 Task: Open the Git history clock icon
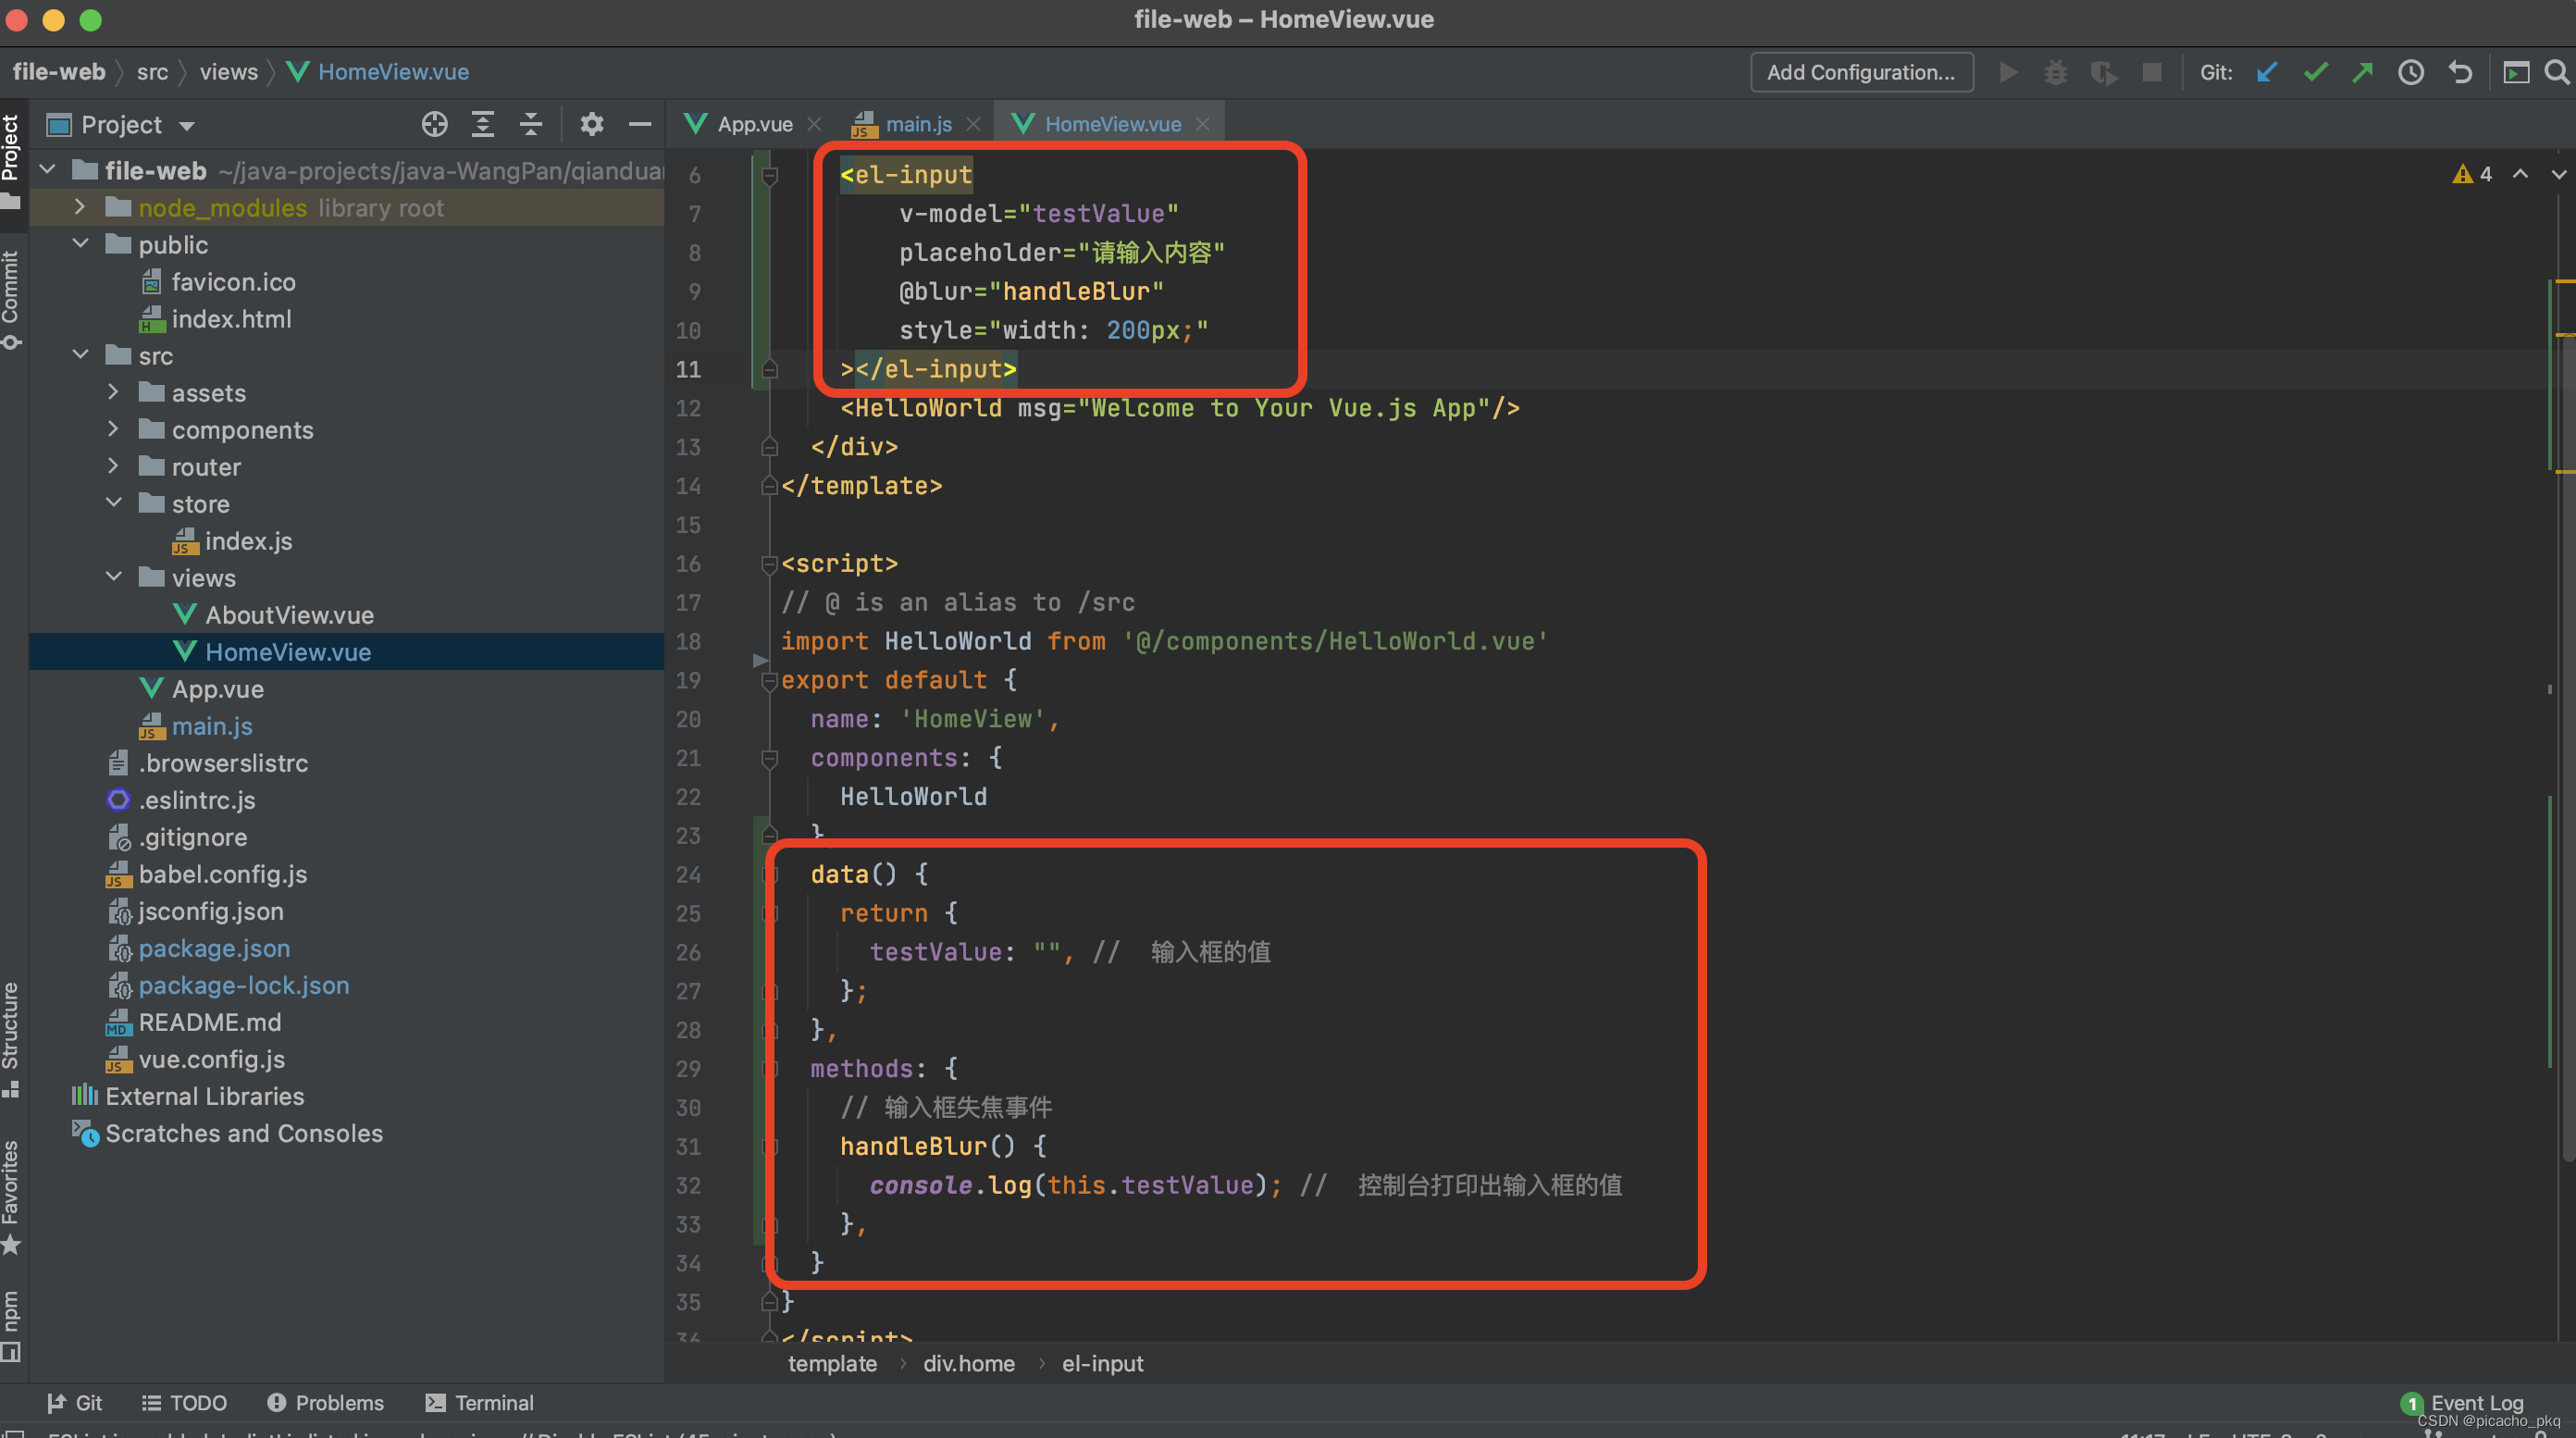tap(2411, 72)
